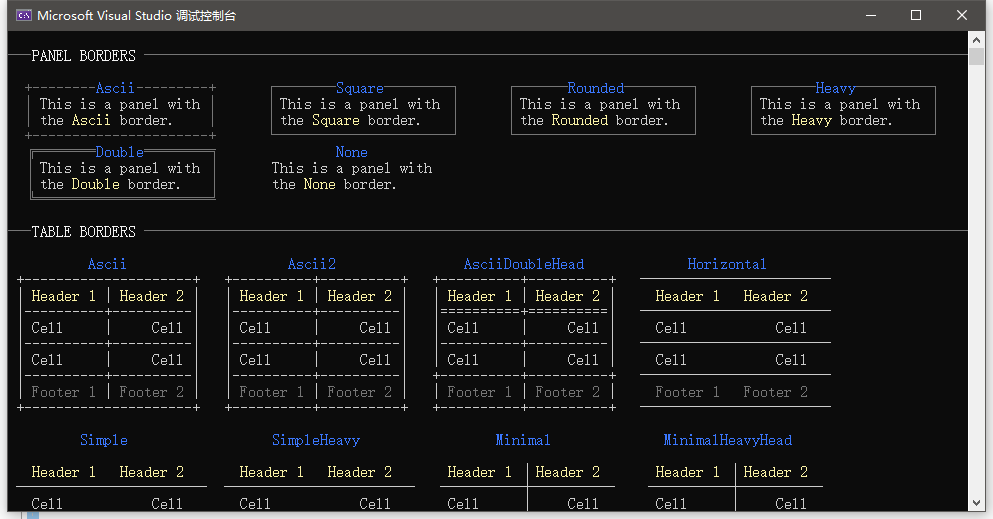Click 'Header 1' in the Ascii table

(63, 296)
